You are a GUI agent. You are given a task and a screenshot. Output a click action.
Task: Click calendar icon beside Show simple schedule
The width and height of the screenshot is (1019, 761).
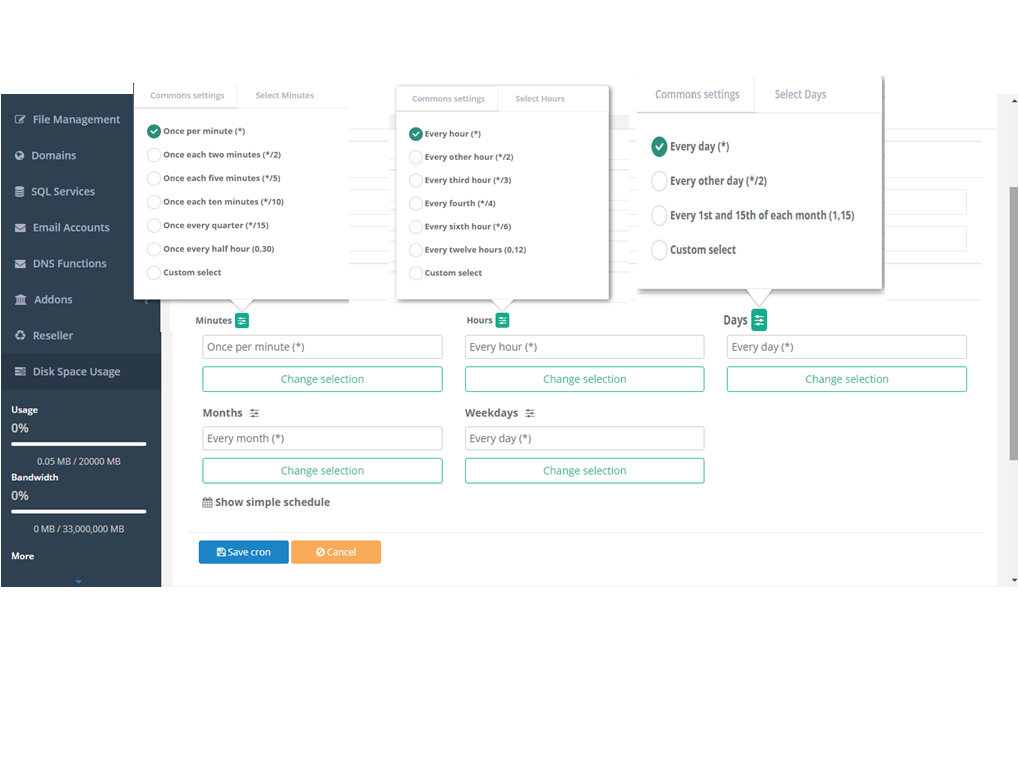click(207, 502)
